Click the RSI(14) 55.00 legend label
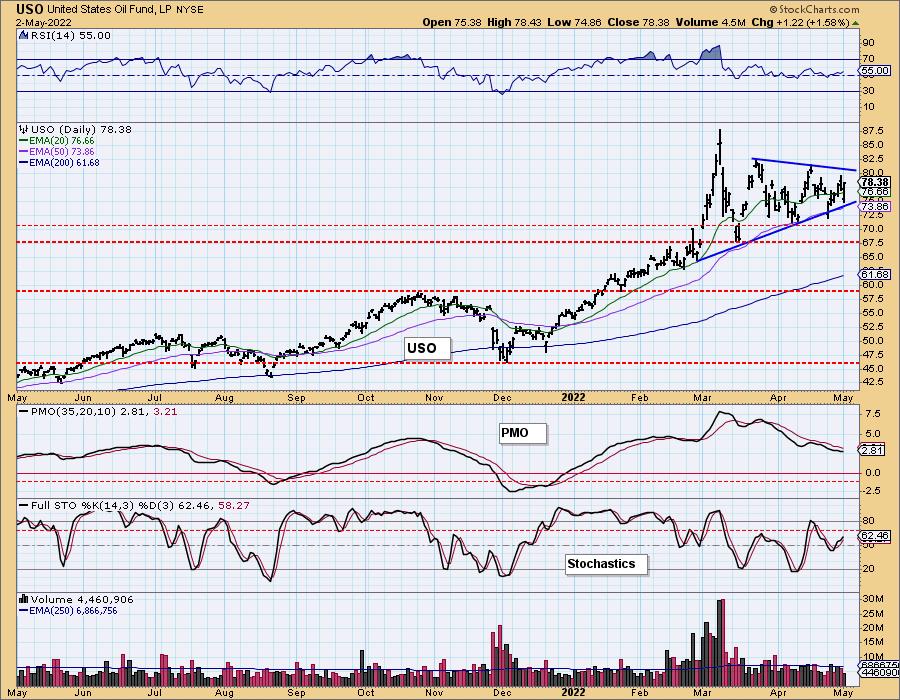This screenshot has height=700, width=900. tap(69, 36)
